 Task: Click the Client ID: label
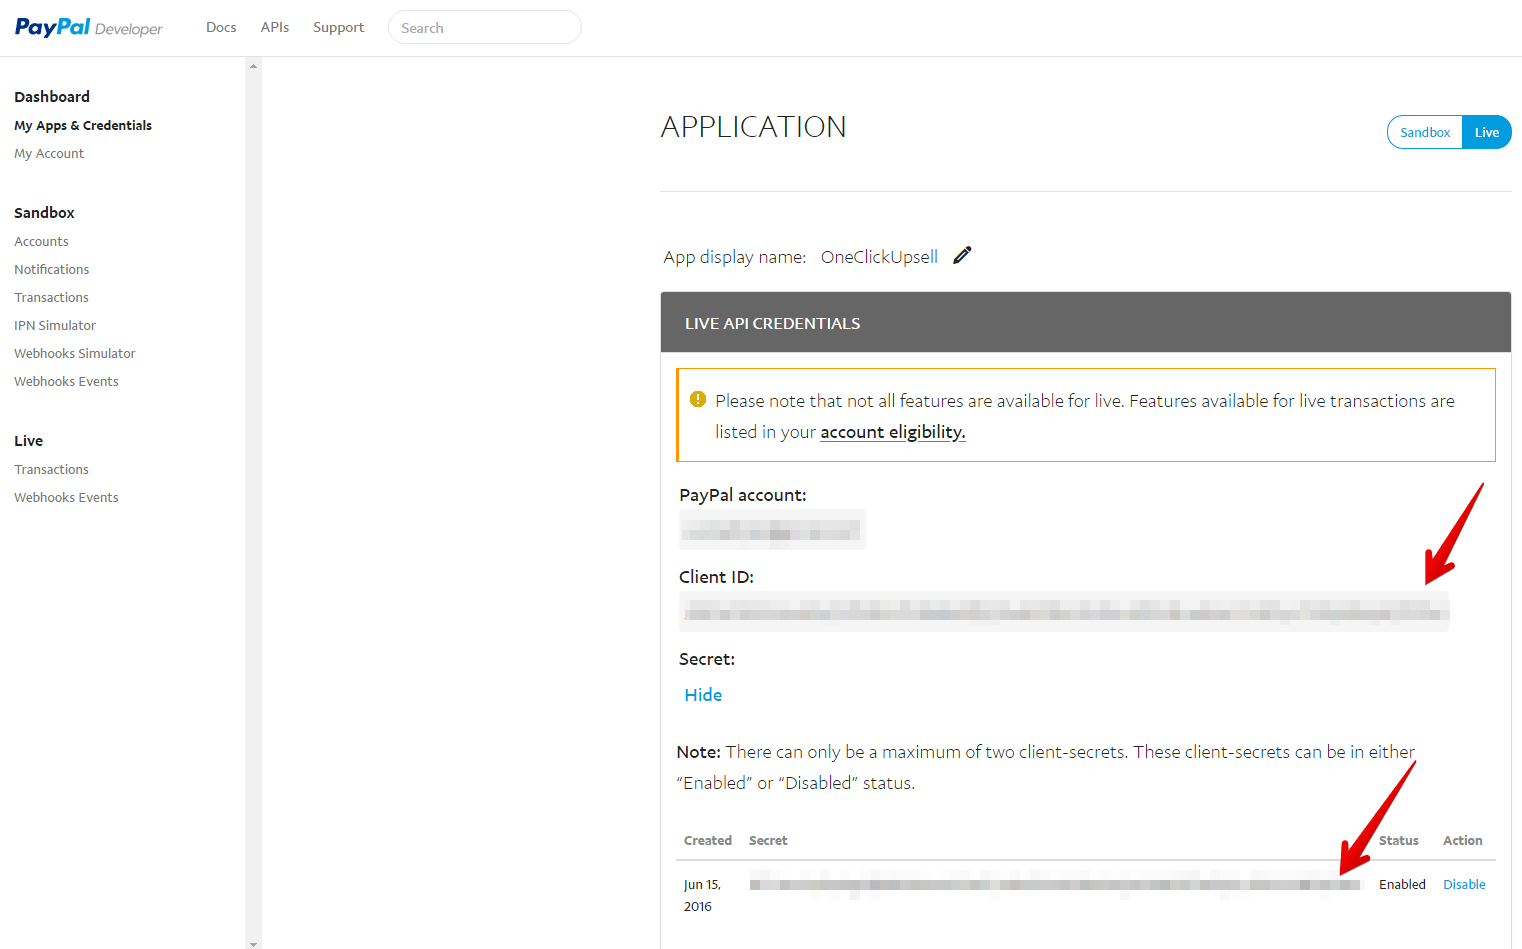point(716,577)
